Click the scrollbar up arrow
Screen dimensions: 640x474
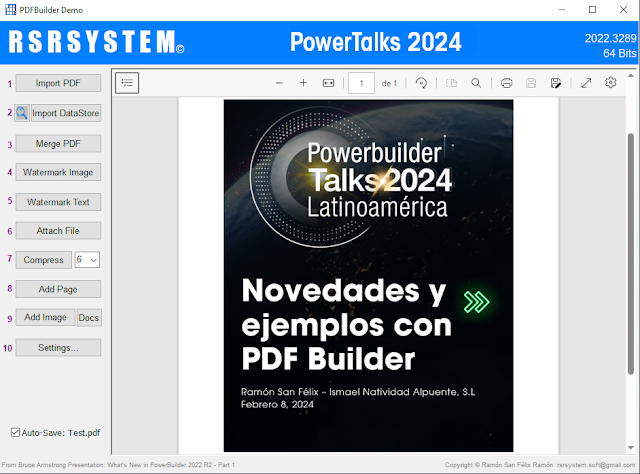(x=631, y=76)
